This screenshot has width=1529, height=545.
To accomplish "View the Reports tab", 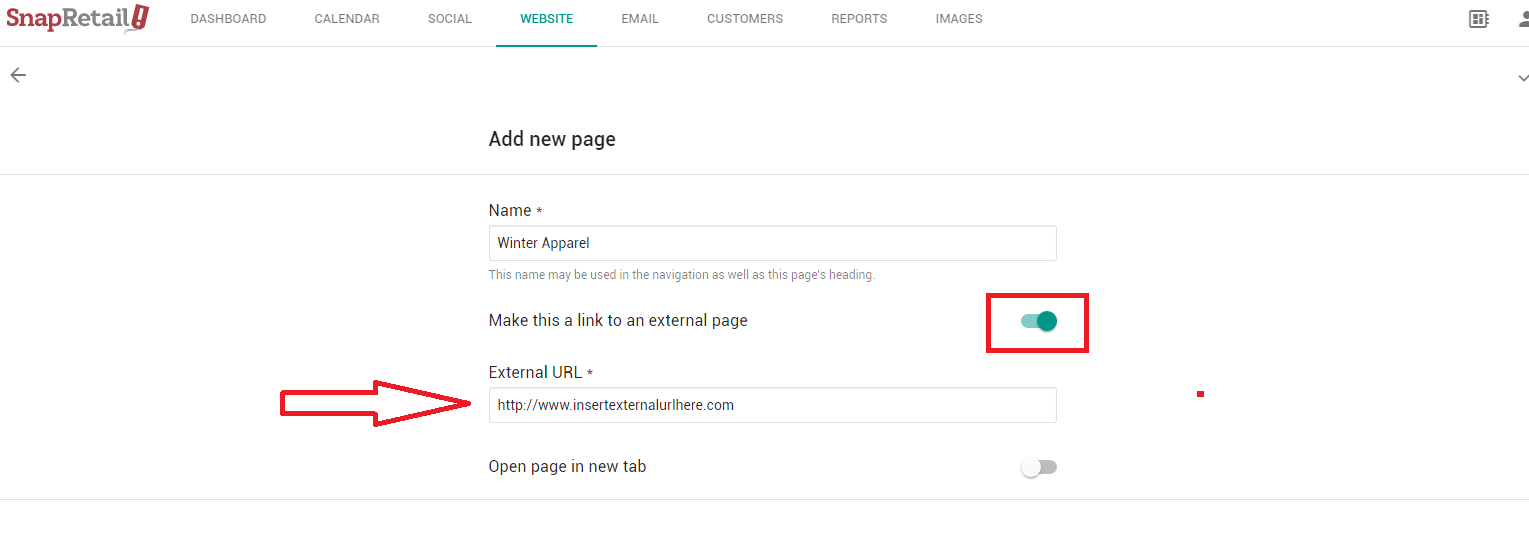I will pyautogui.click(x=859, y=19).
